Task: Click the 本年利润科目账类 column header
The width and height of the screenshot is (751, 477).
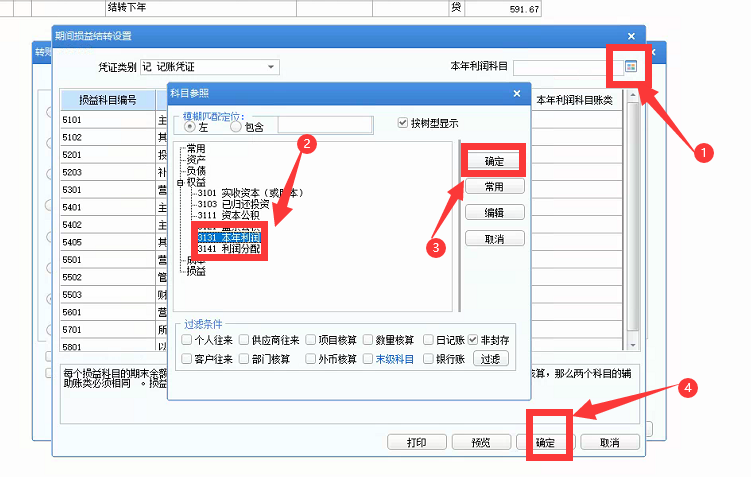Action: click(x=575, y=100)
